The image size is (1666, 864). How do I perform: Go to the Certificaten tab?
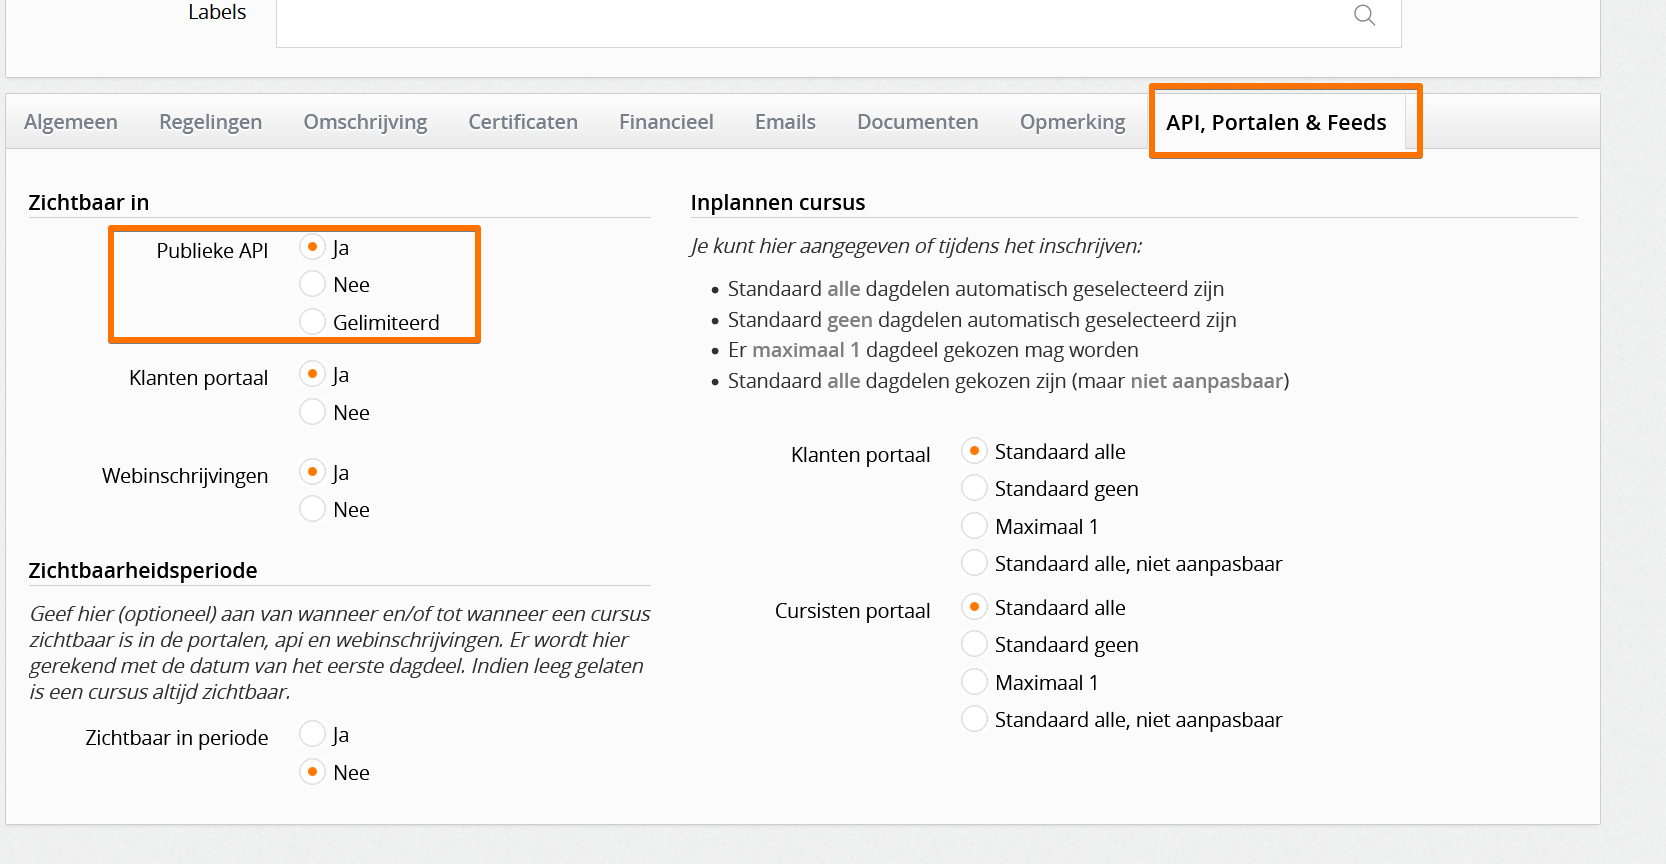523,122
